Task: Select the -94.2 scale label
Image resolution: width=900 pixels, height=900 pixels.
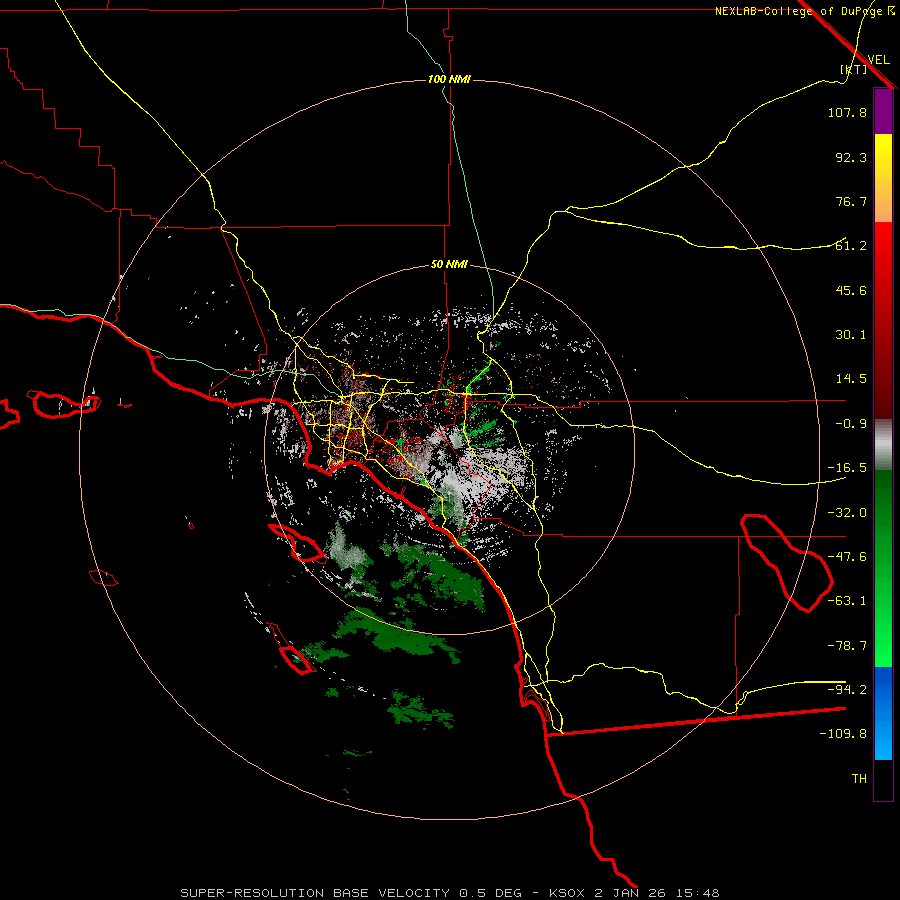Action: tap(847, 690)
